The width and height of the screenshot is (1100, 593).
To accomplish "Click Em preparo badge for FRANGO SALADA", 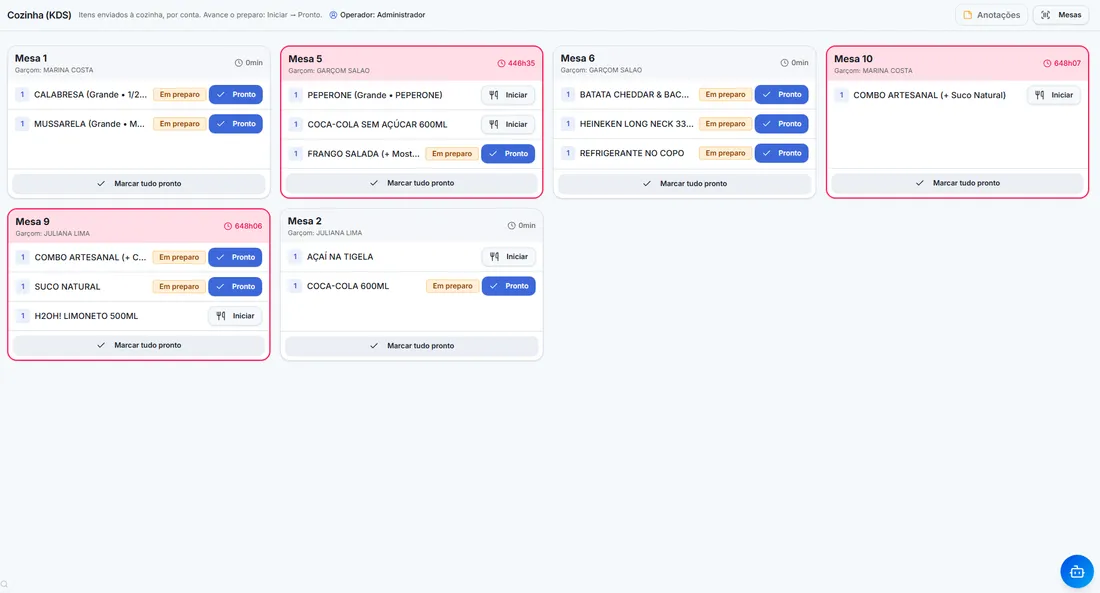I will [x=452, y=154].
